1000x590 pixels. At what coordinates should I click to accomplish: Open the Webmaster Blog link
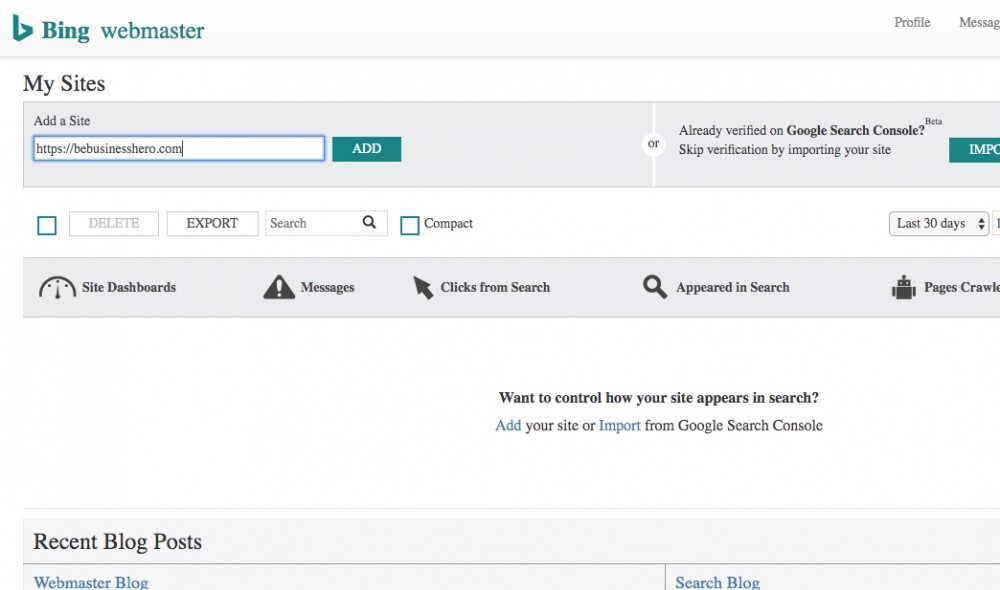click(91, 582)
